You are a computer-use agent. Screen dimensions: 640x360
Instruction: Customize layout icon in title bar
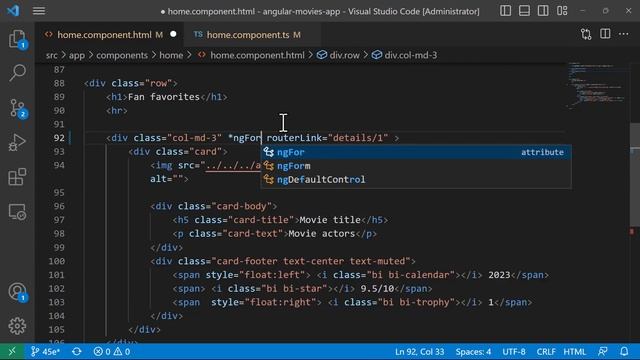click(x=562, y=11)
